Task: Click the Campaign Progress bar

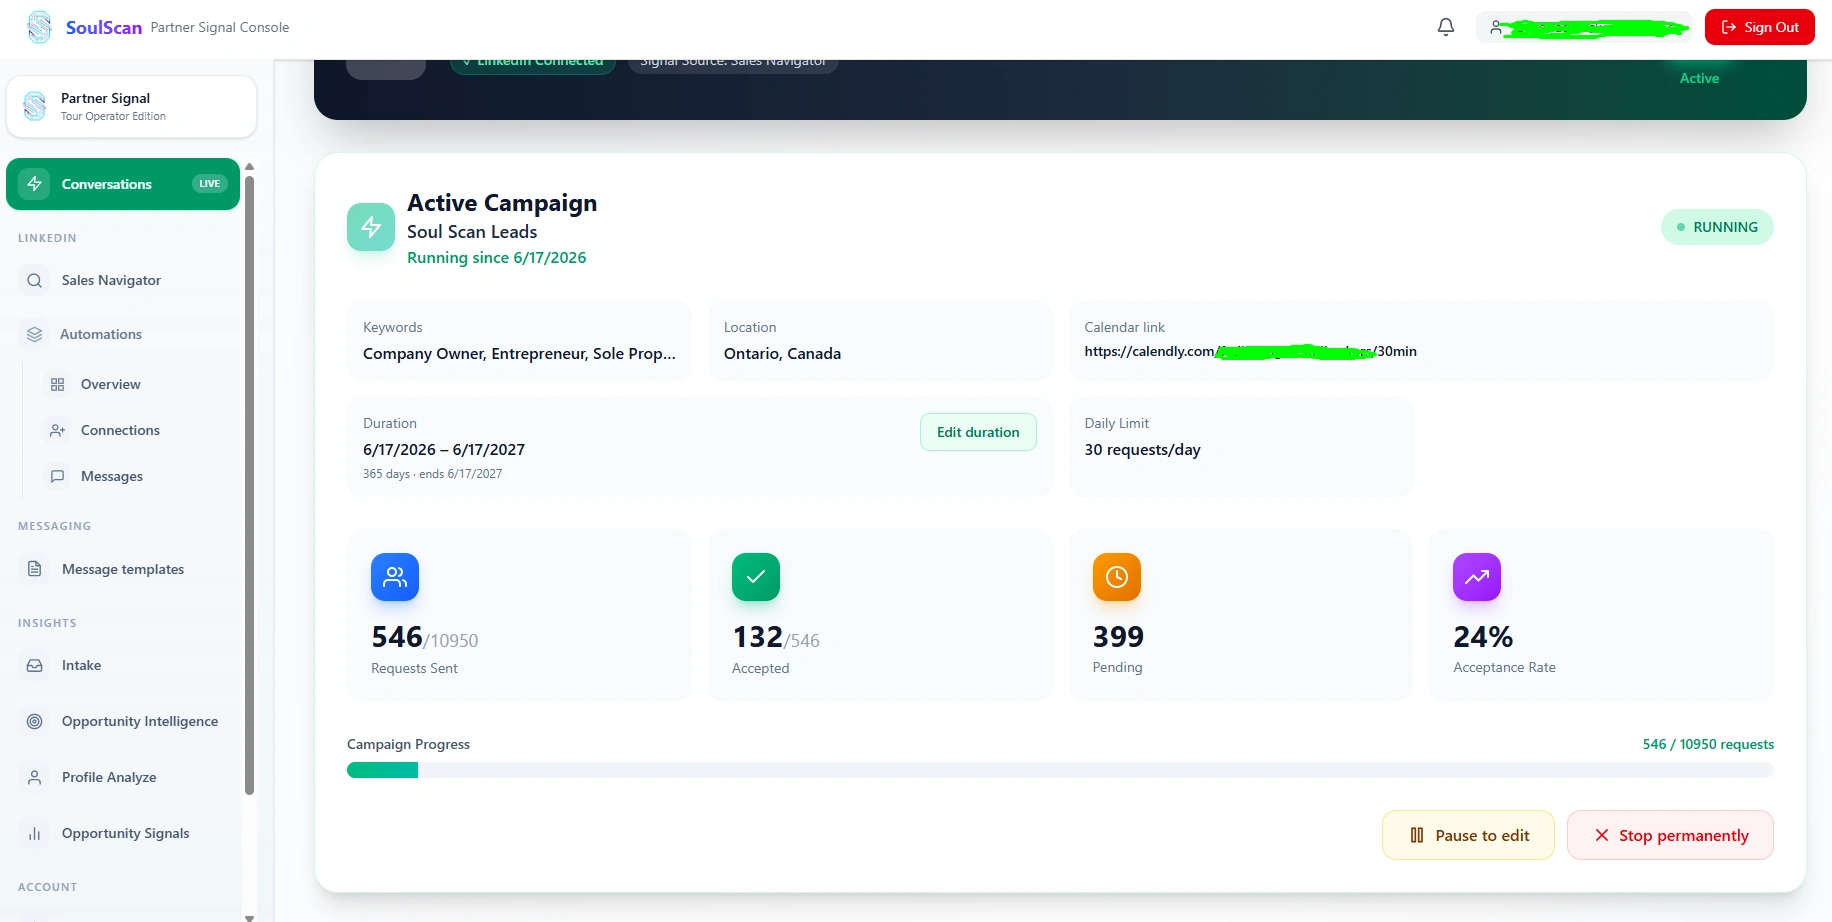Action: (x=1060, y=770)
